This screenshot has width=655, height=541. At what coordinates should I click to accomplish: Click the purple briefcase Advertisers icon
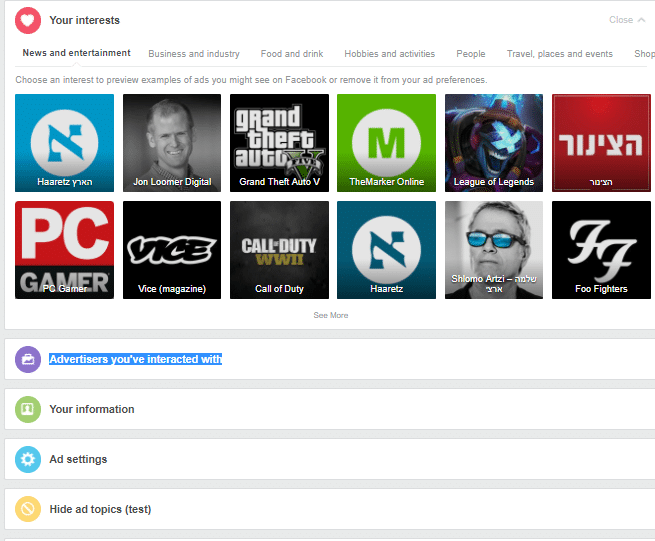(x=28, y=359)
